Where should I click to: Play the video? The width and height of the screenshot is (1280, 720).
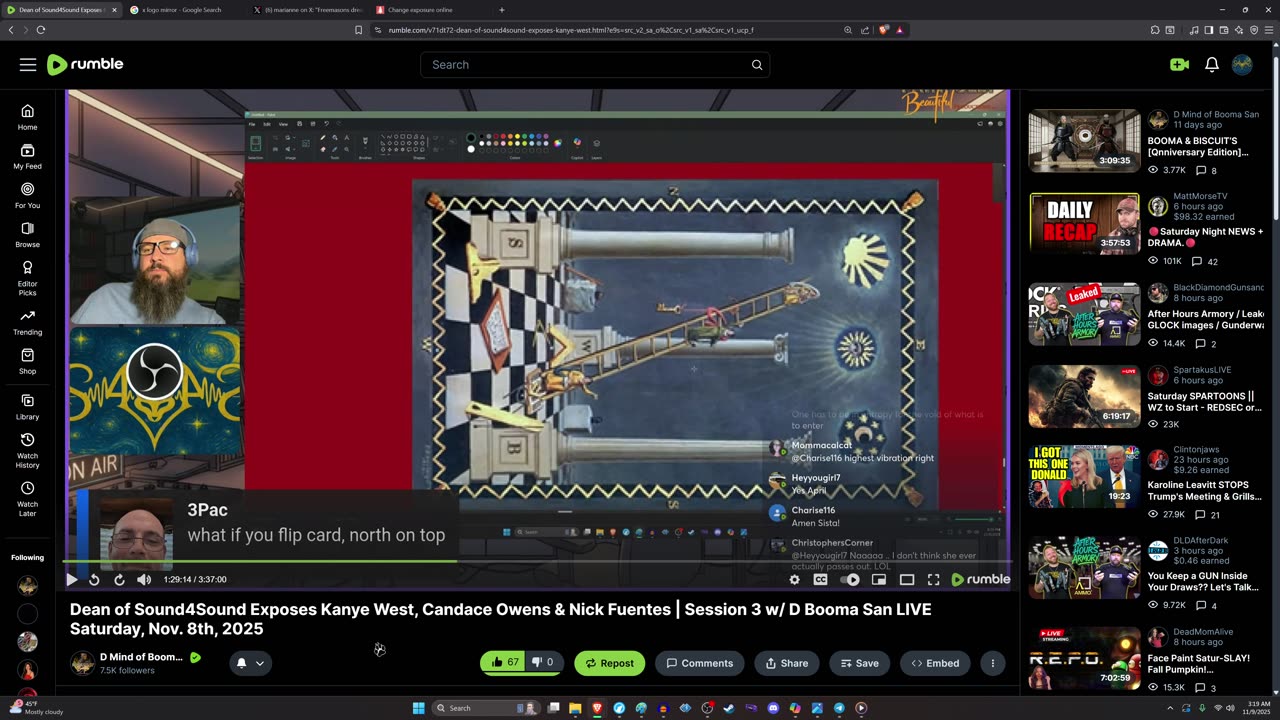[x=72, y=579]
